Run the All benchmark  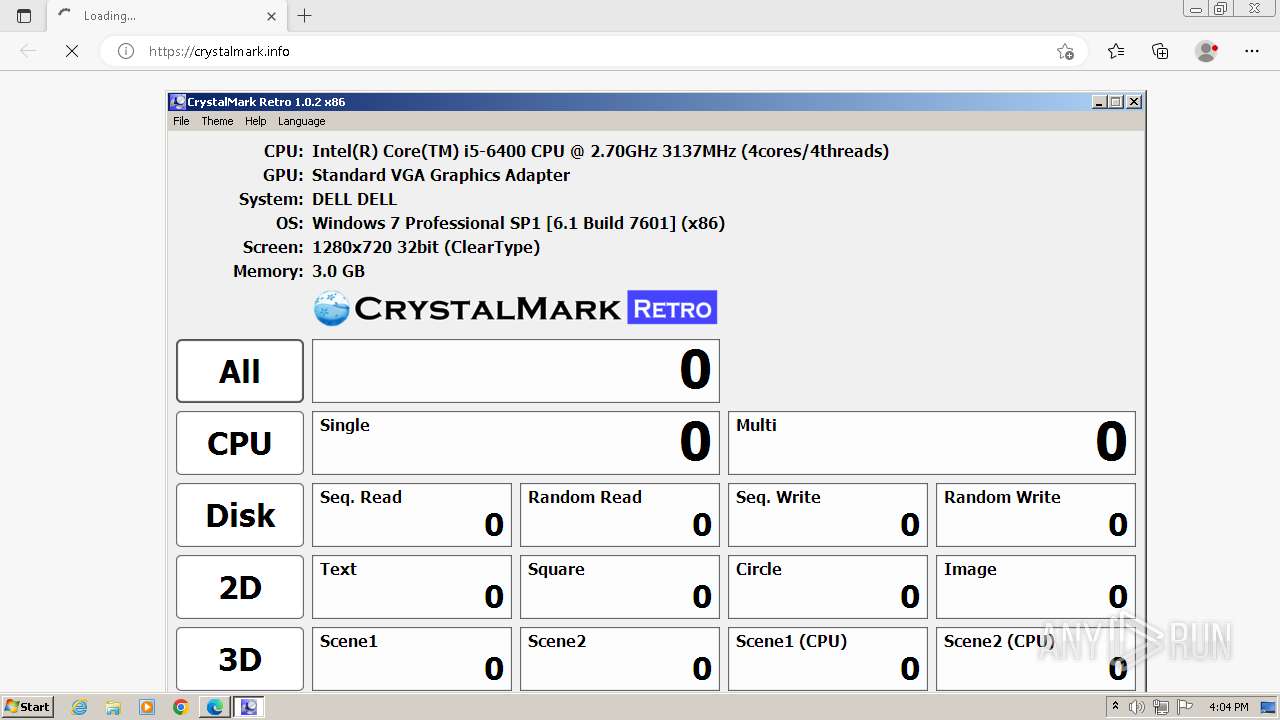coord(240,371)
